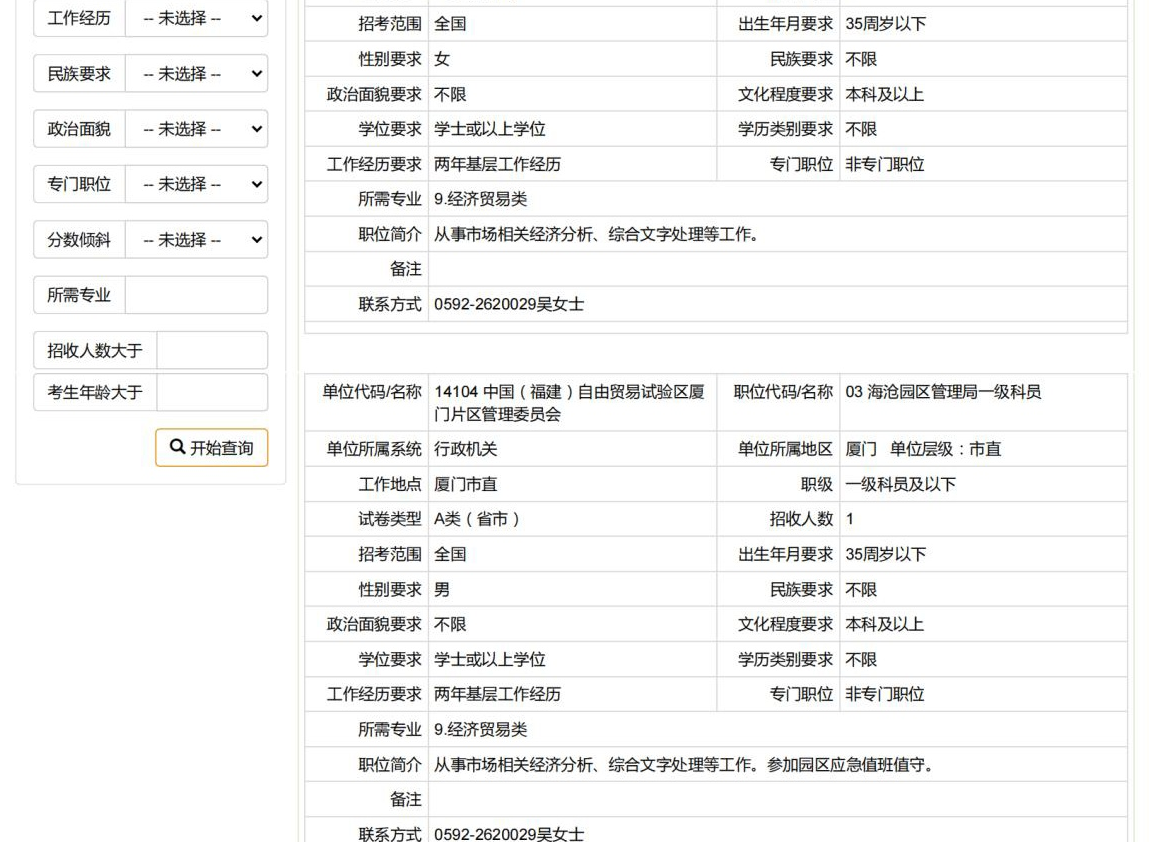Focus the 考生年龄大于 input field
Screen dimensions: 1153x842
pyautogui.click(x=212, y=392)
